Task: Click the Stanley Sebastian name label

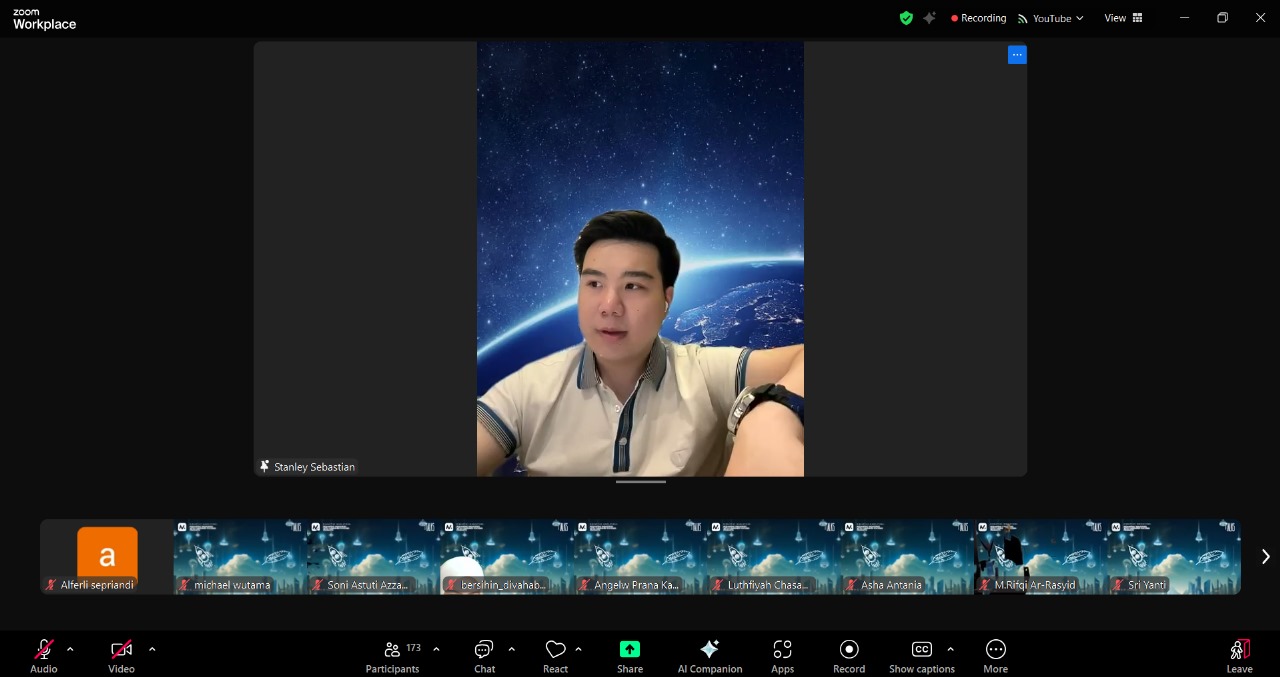Action: (x=315, y=467)
